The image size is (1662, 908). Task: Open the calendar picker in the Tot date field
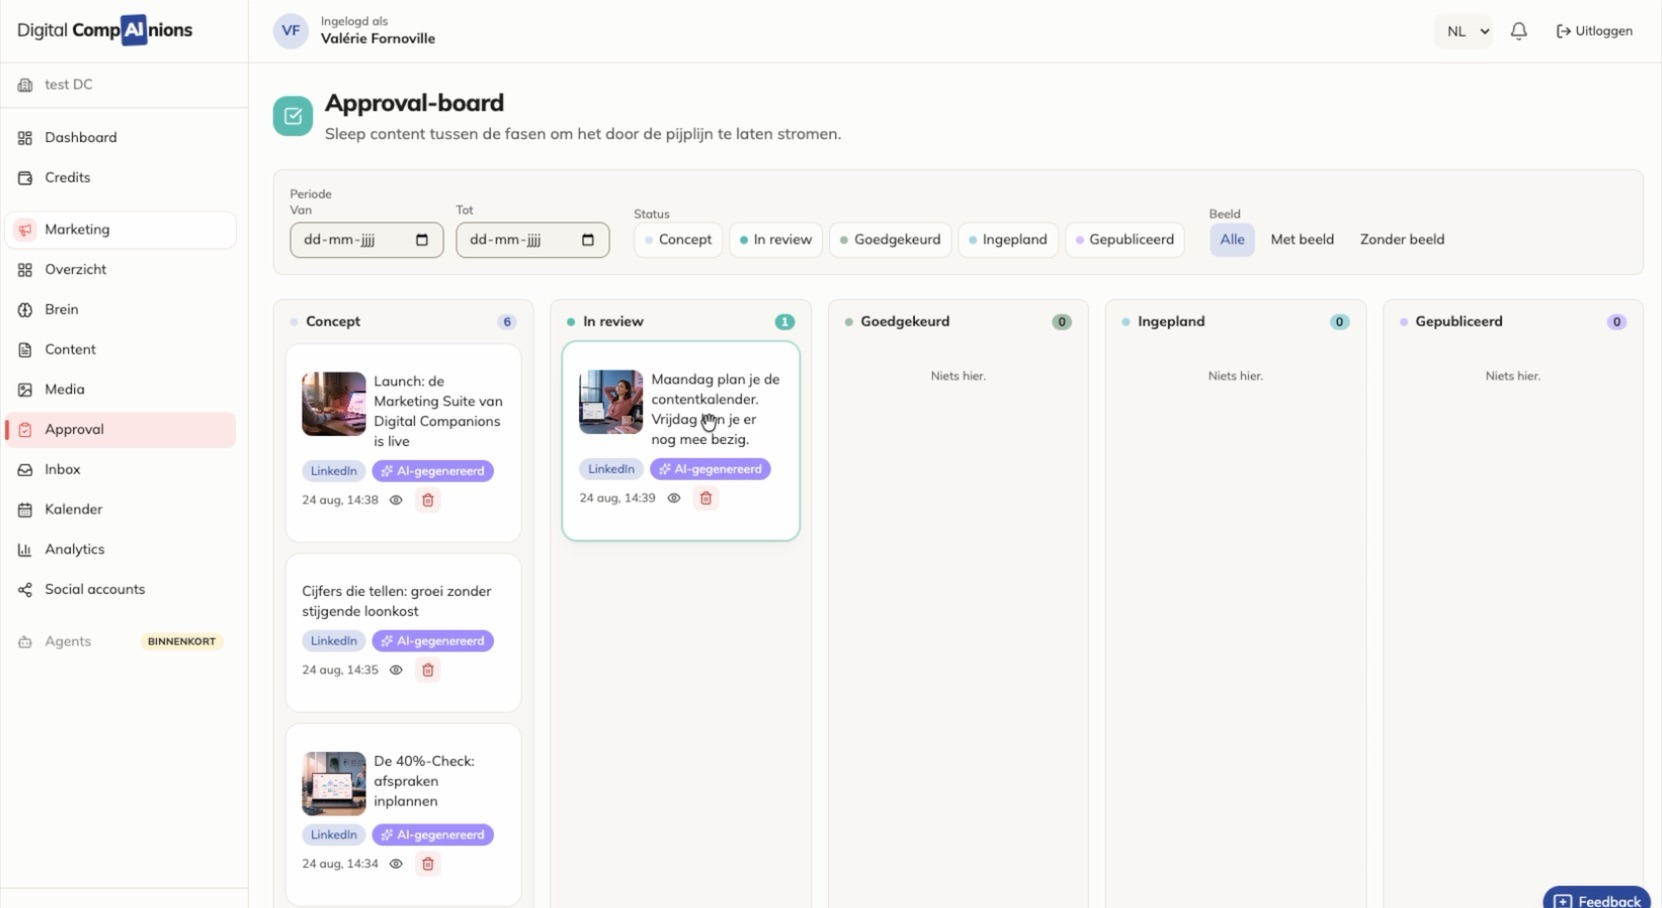pos(588,240)
